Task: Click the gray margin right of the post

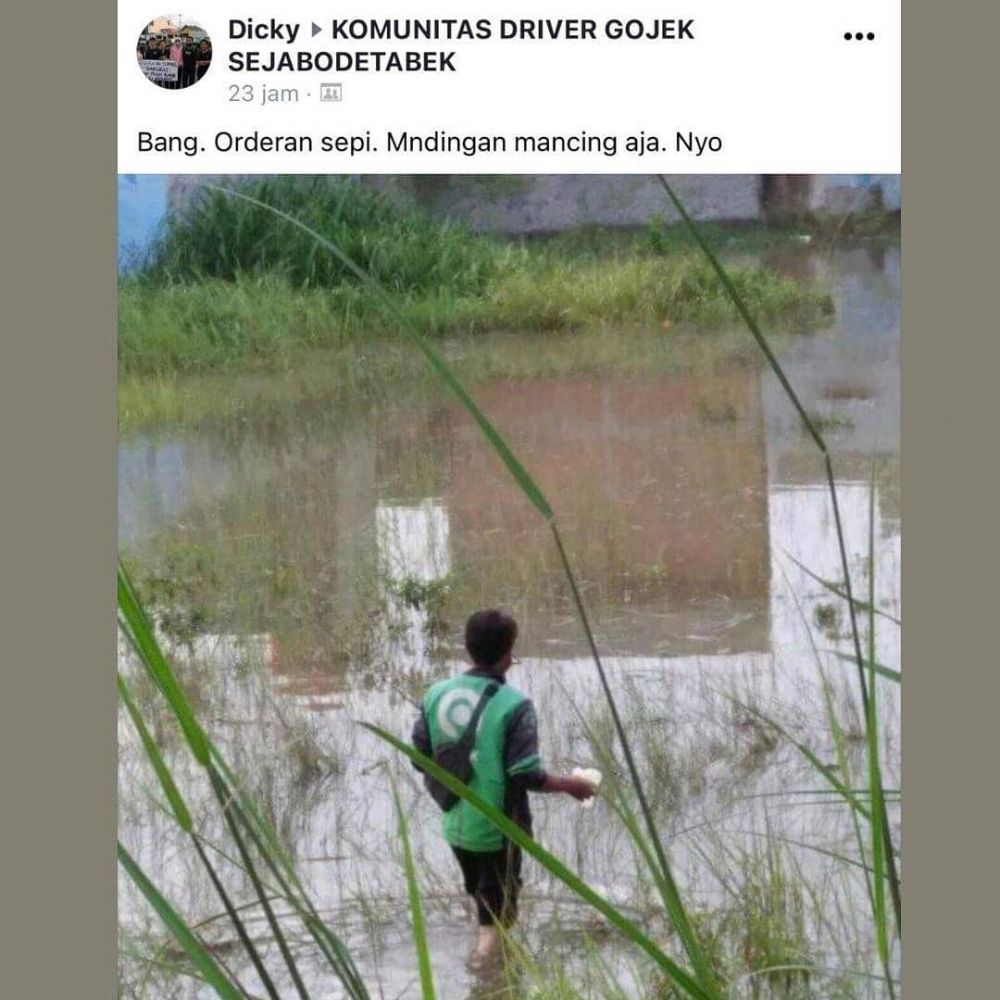Action: [x=950, y=500]
